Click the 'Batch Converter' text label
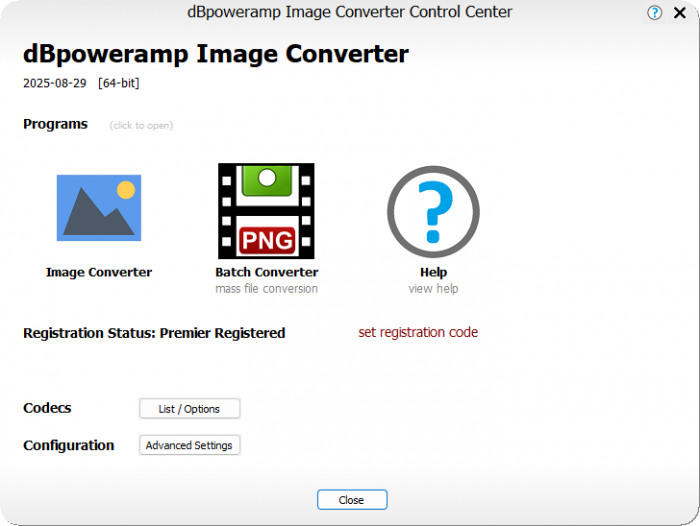Image resolution: width=700 pixels, height=526 pixels. tap(266, 272)
